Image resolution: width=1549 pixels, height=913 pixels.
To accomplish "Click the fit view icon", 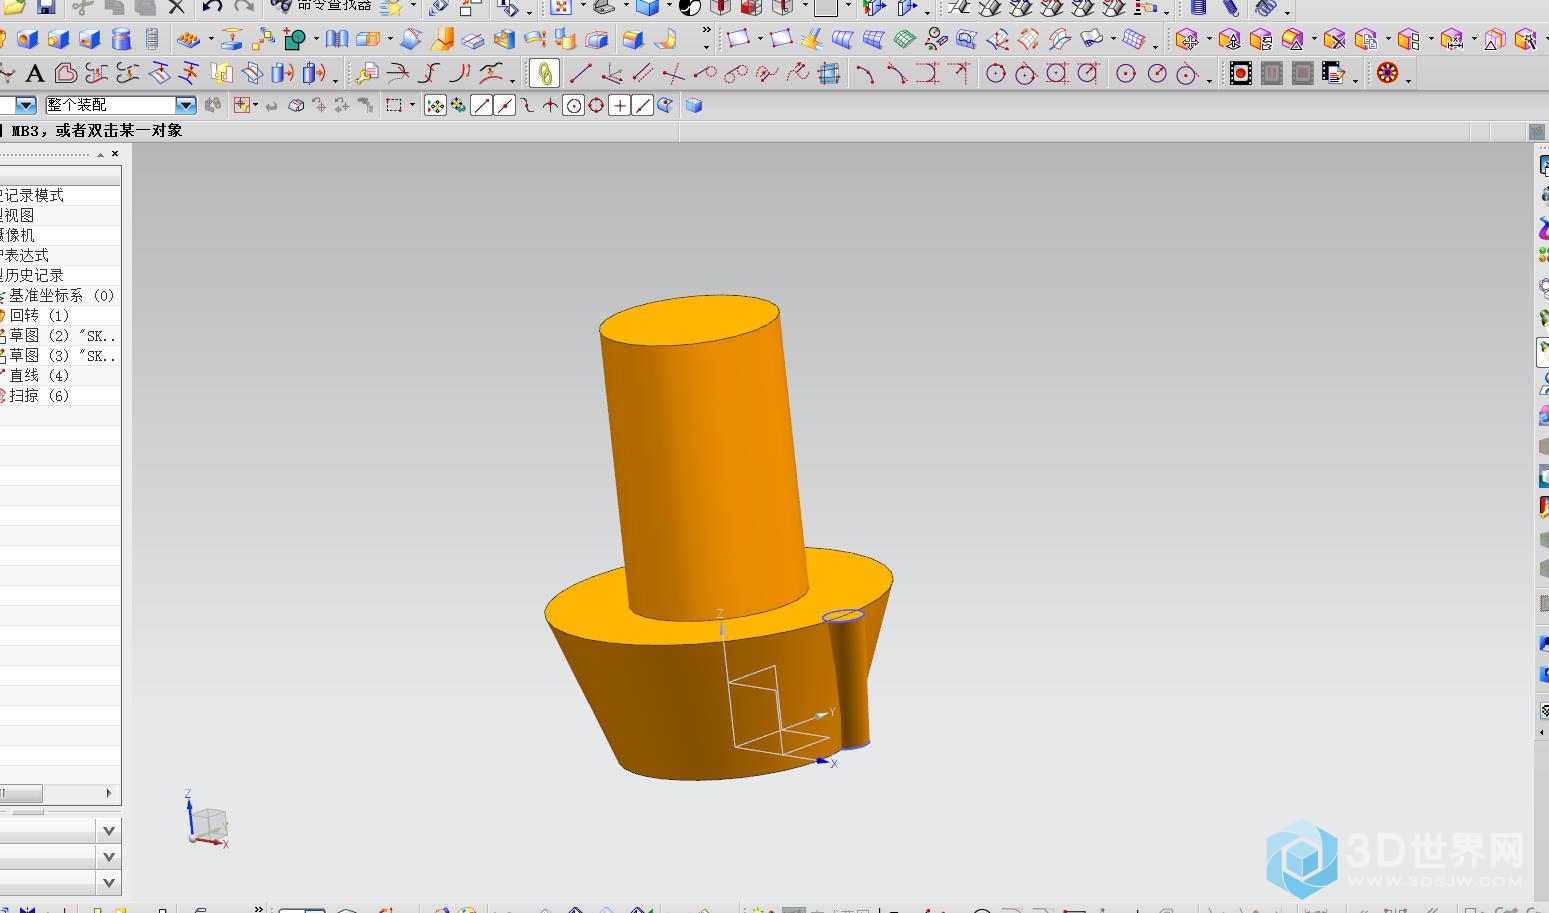I will click(x=561, y=7).
